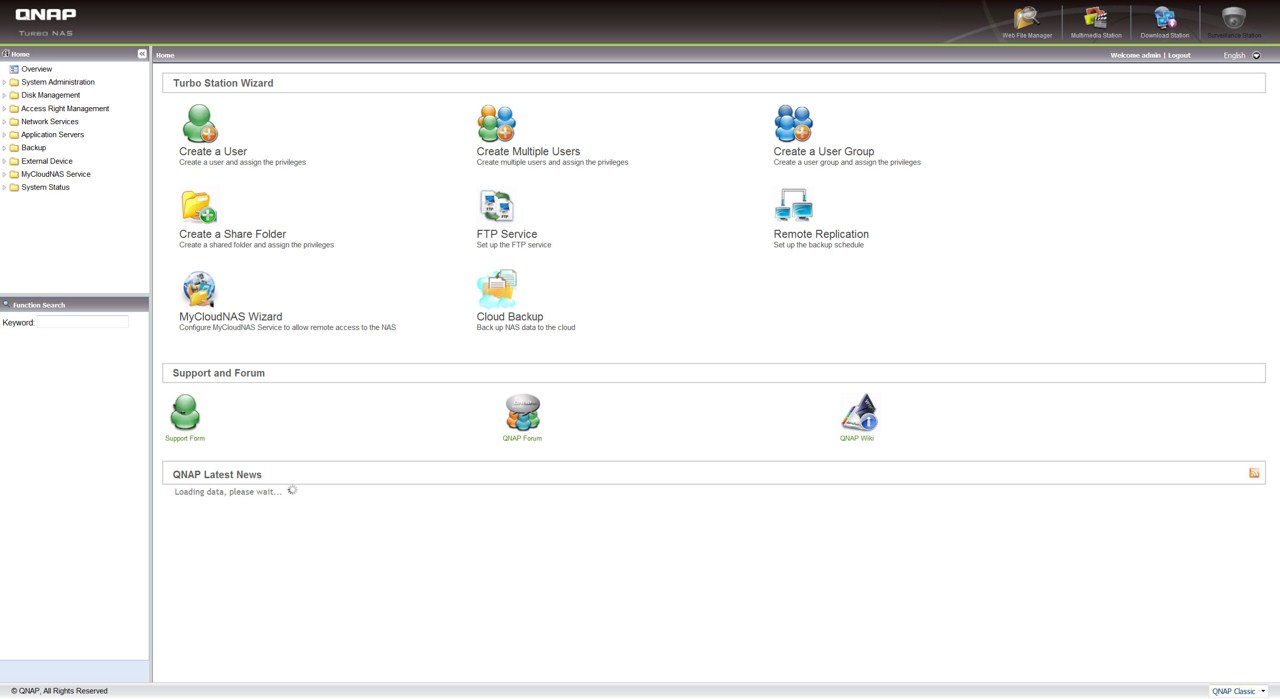This screenshot has width=1280, height=699.
Task: Click the Cloud Backup title link
Action: coord(510,317)
